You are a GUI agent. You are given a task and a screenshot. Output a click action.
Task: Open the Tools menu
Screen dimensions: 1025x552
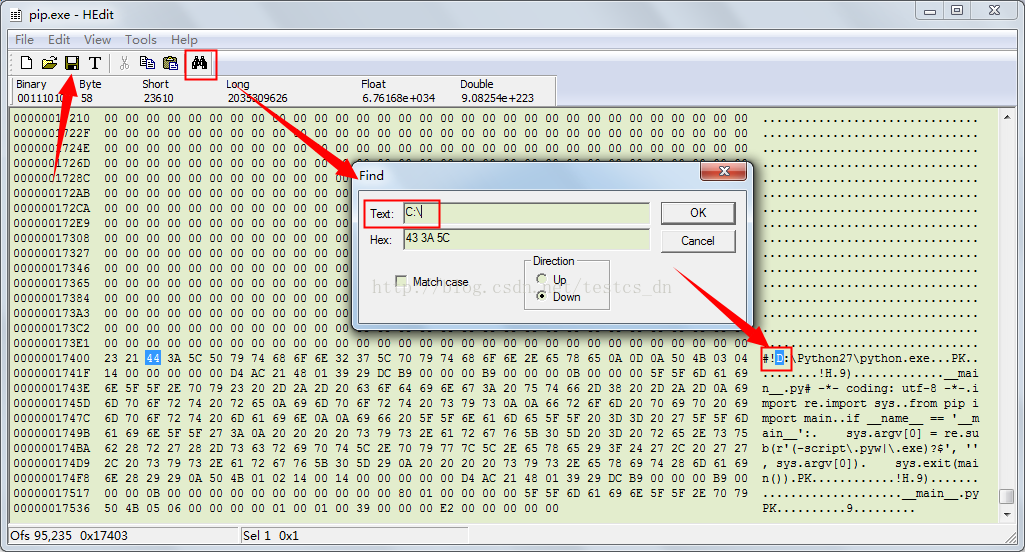pos(140,40)
